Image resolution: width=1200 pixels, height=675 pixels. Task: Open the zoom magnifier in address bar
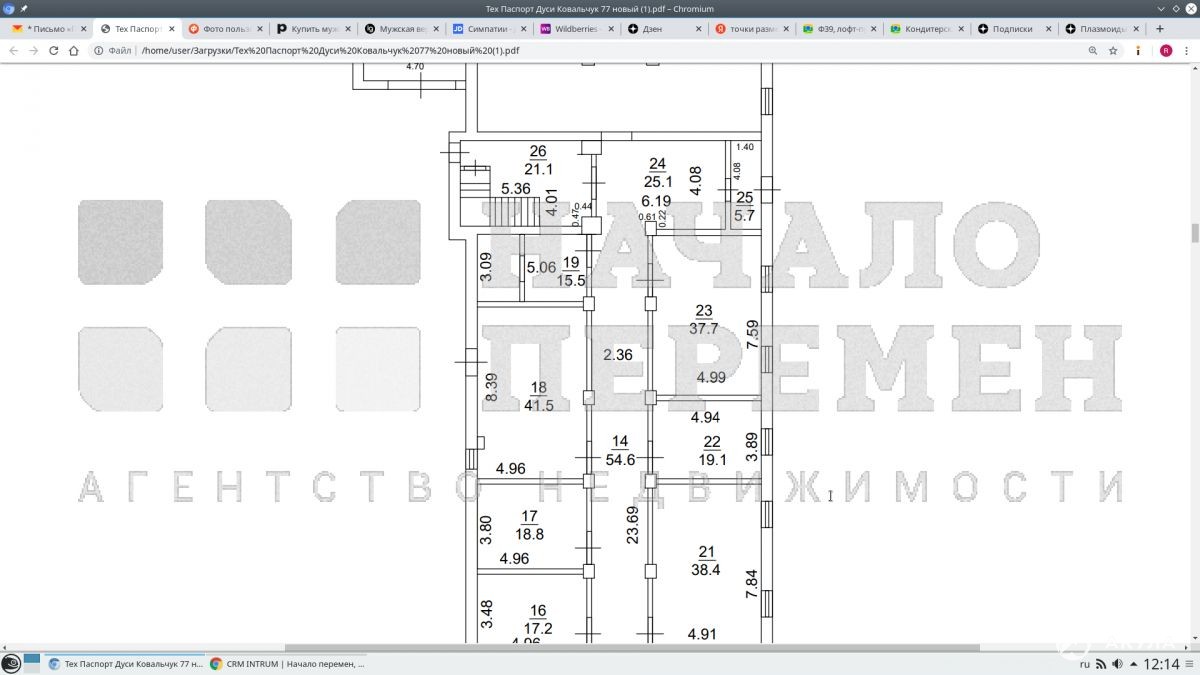point(1093,50)
